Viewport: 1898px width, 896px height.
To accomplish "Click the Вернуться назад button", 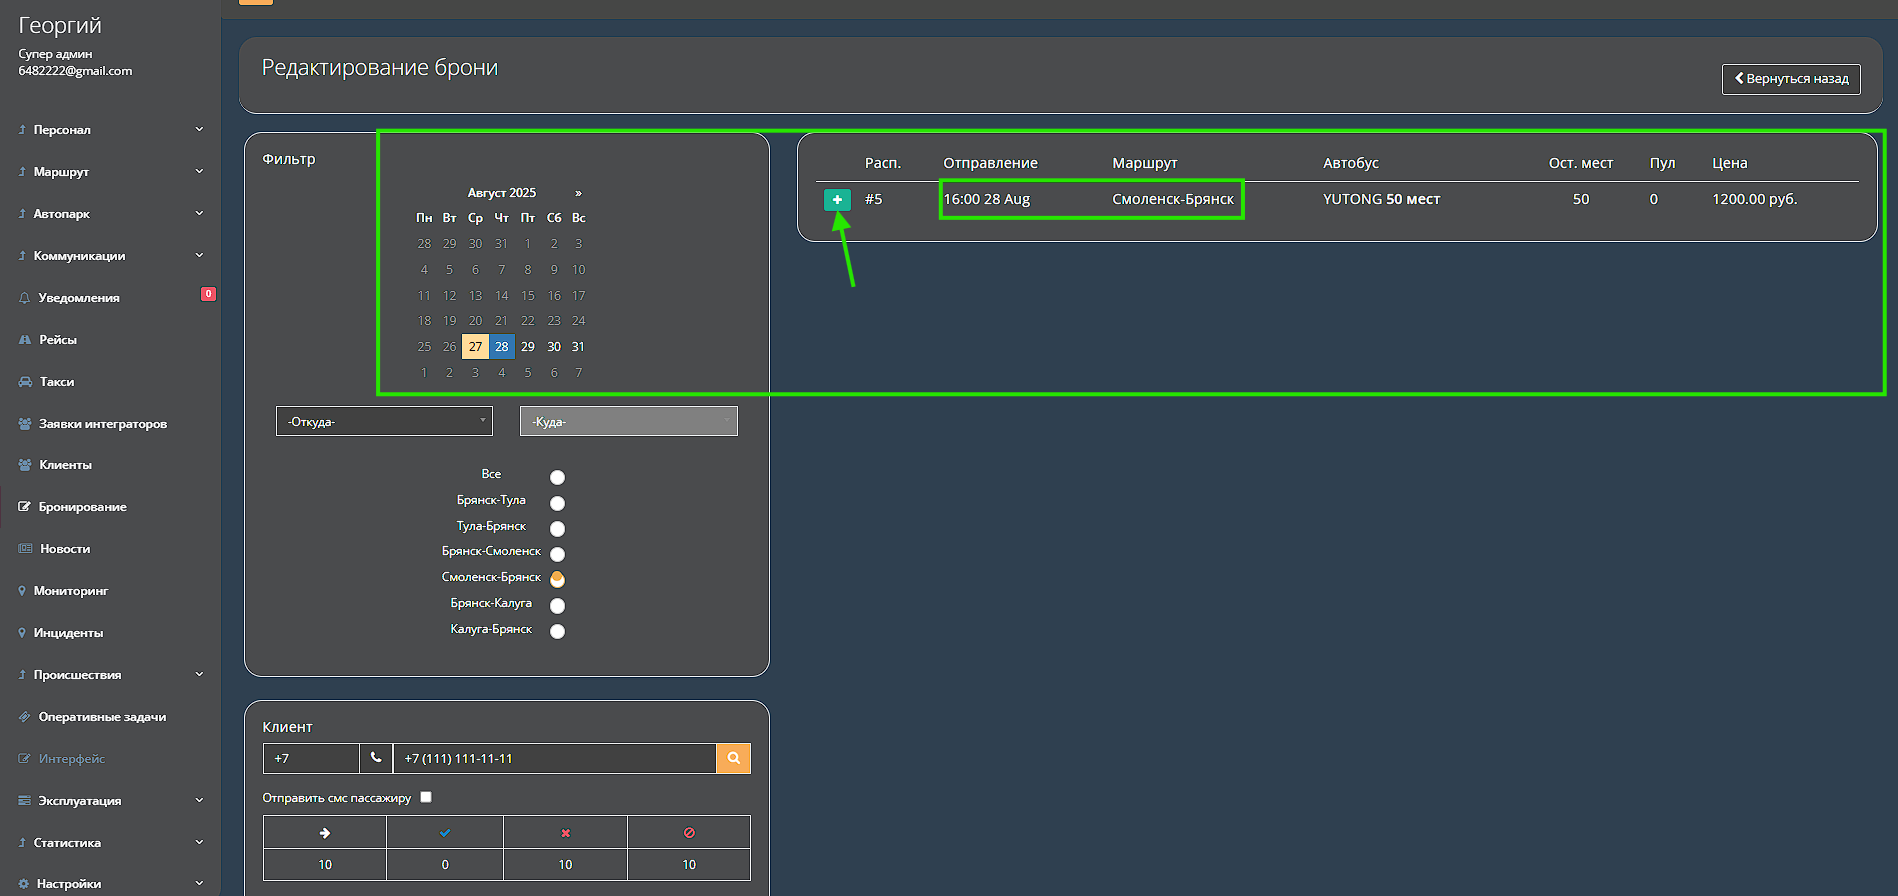I will 1790,79.
